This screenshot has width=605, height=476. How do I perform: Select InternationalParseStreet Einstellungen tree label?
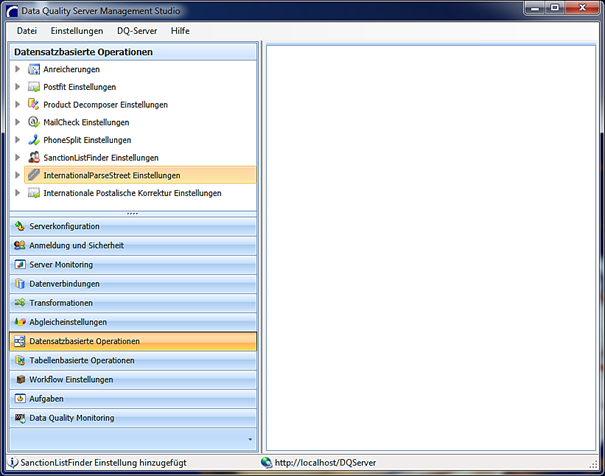click(x=112, y=176)
